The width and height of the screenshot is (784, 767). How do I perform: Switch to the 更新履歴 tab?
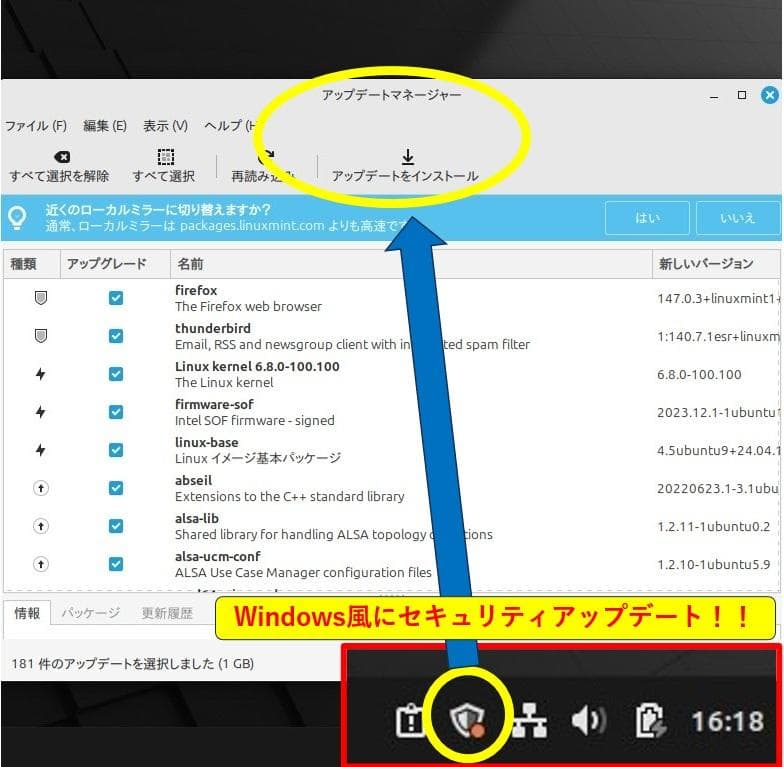167,613
